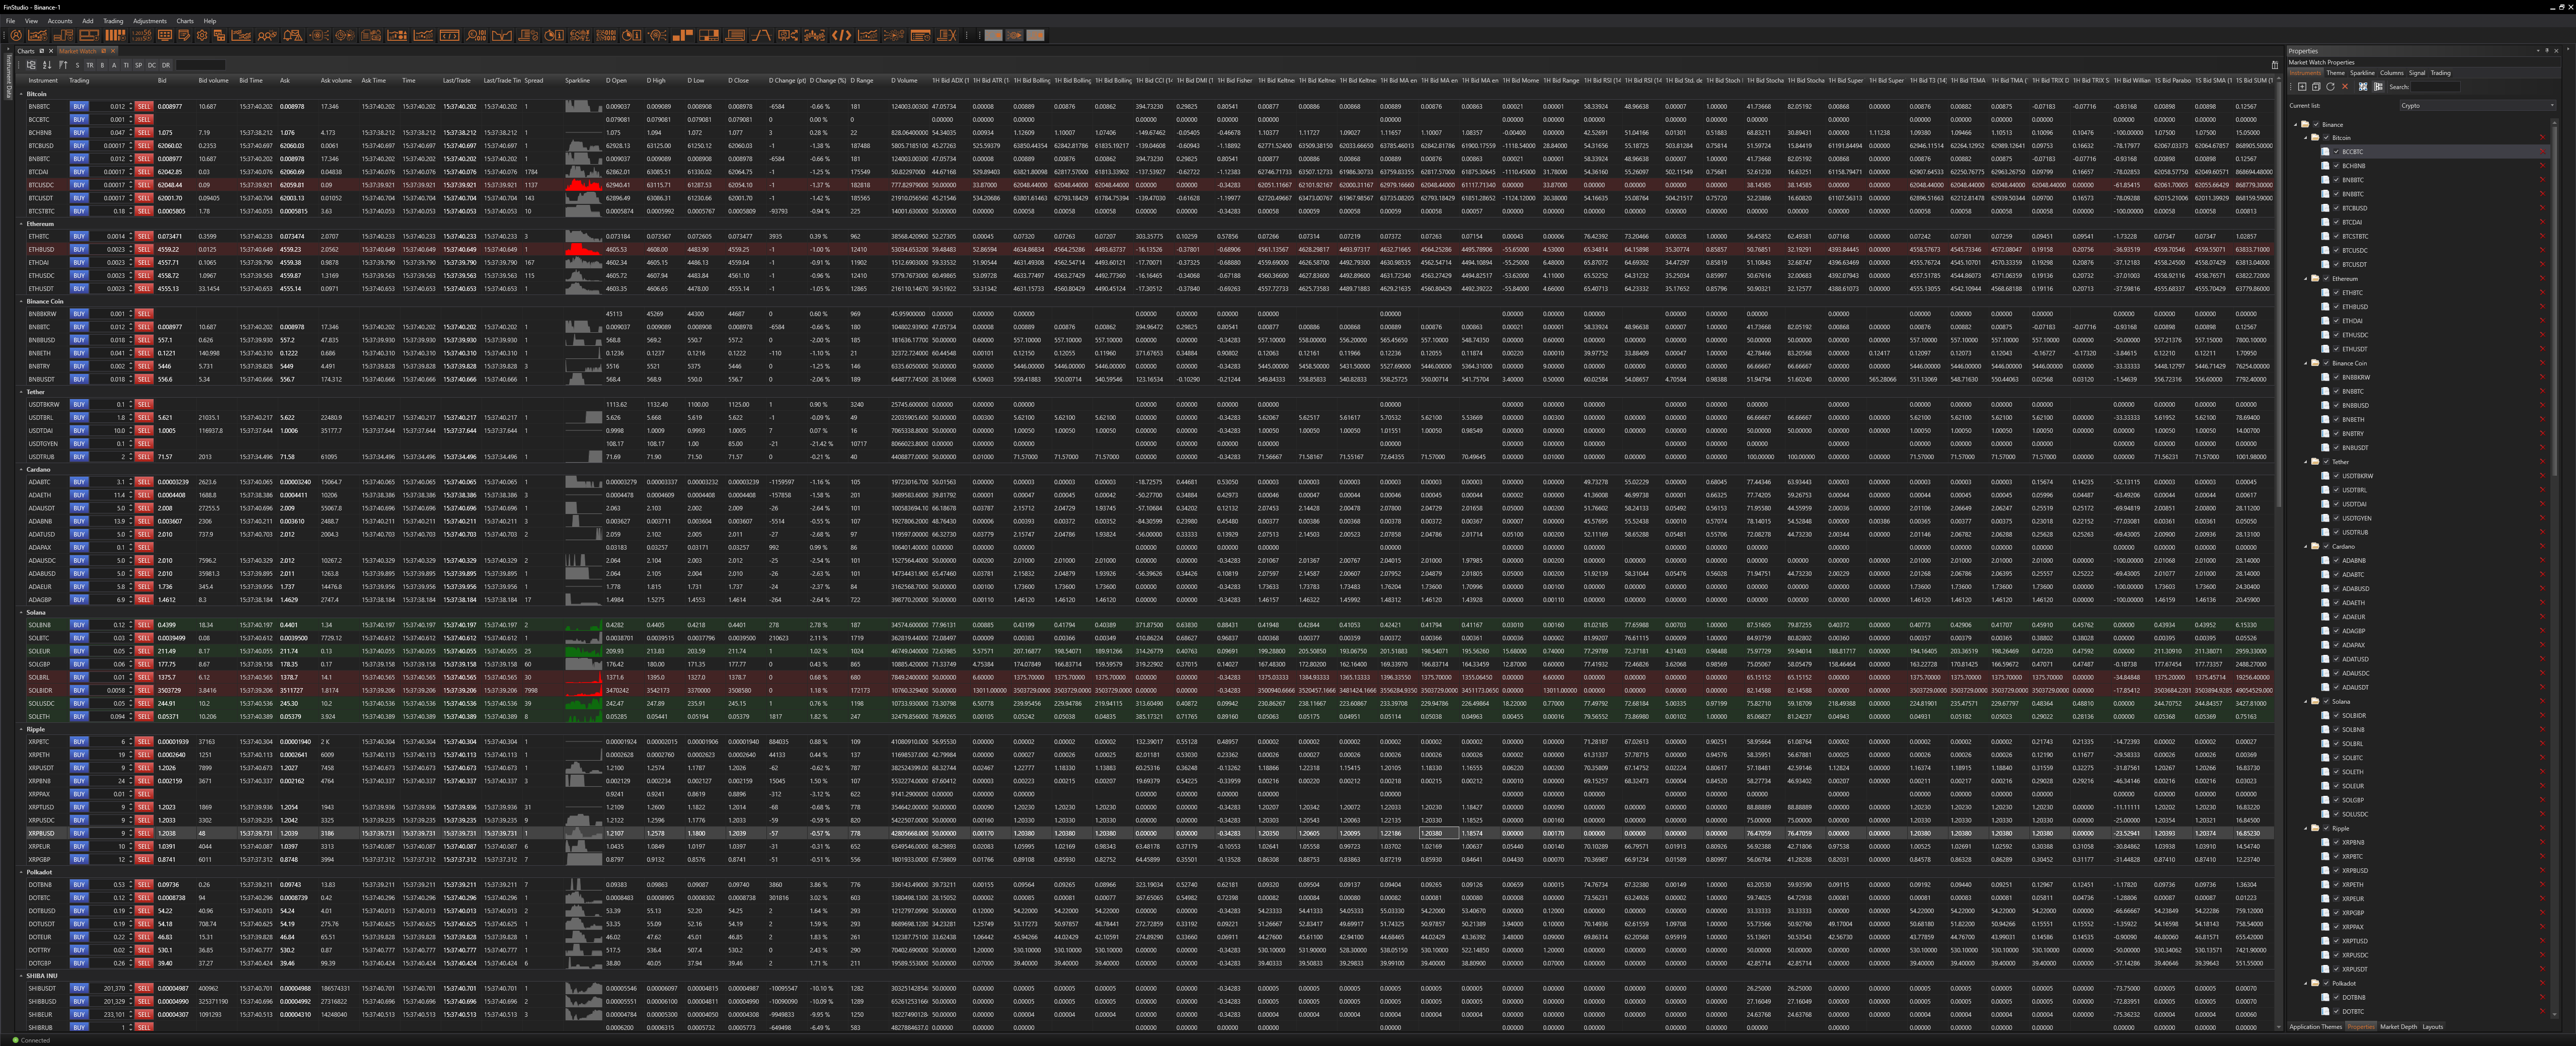
Task: Click BUY button for BTCBUSD row
Action: [x=79, y=146]
